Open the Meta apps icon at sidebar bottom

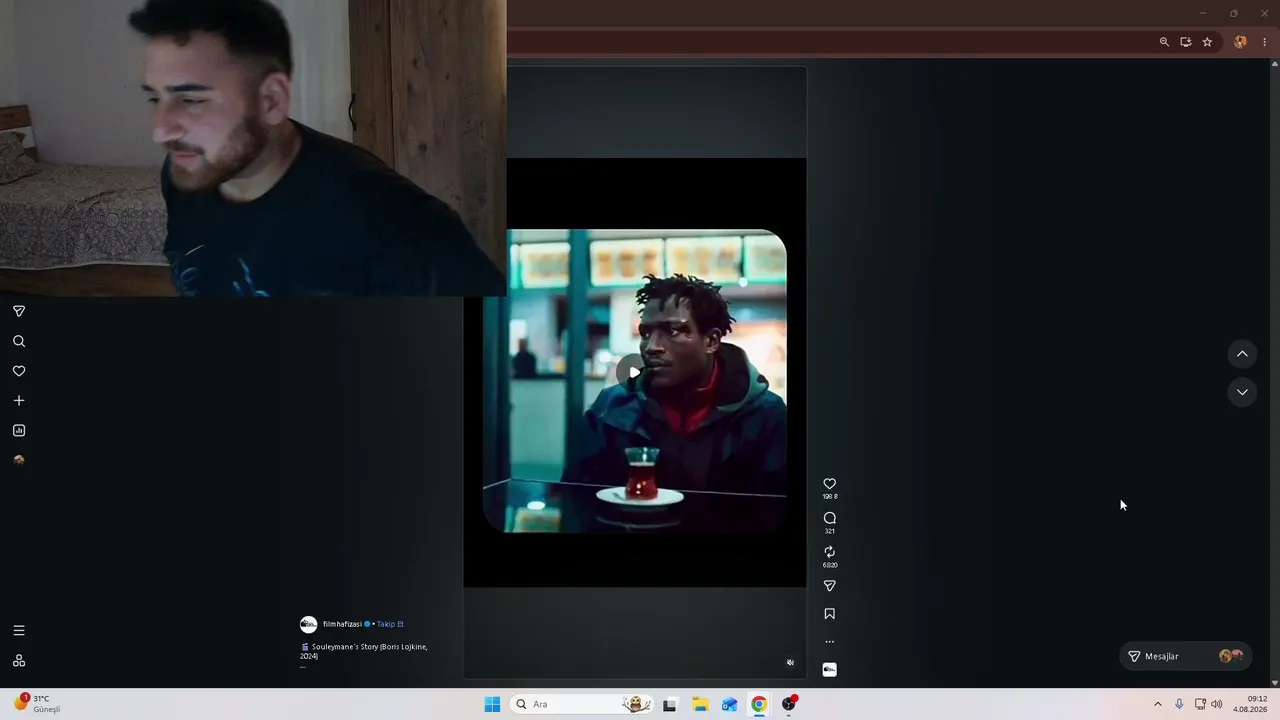[x=19, y=661]
